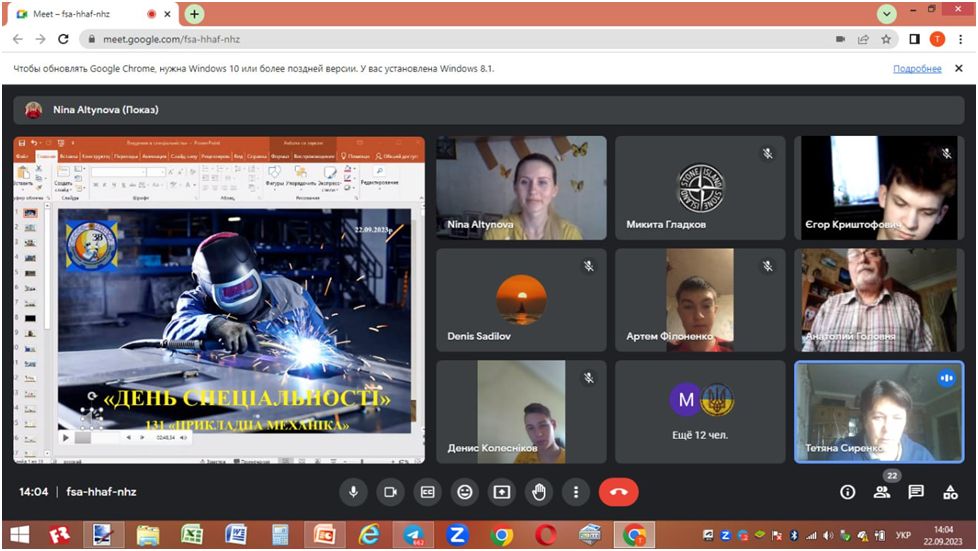Open the Chrome profile avatar T
The height and width of the screenshot is (551, 978).
coord(937,39)
